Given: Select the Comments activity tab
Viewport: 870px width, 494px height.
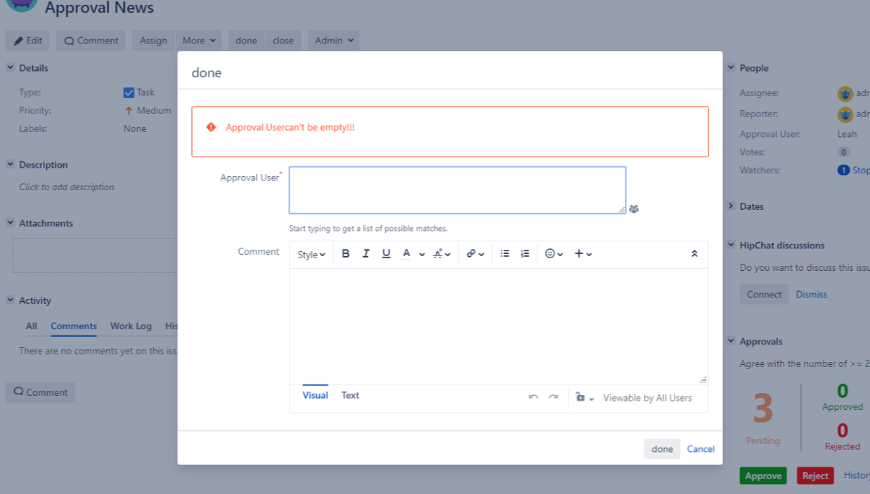Looking at the screenshot, I should [74, 326].
